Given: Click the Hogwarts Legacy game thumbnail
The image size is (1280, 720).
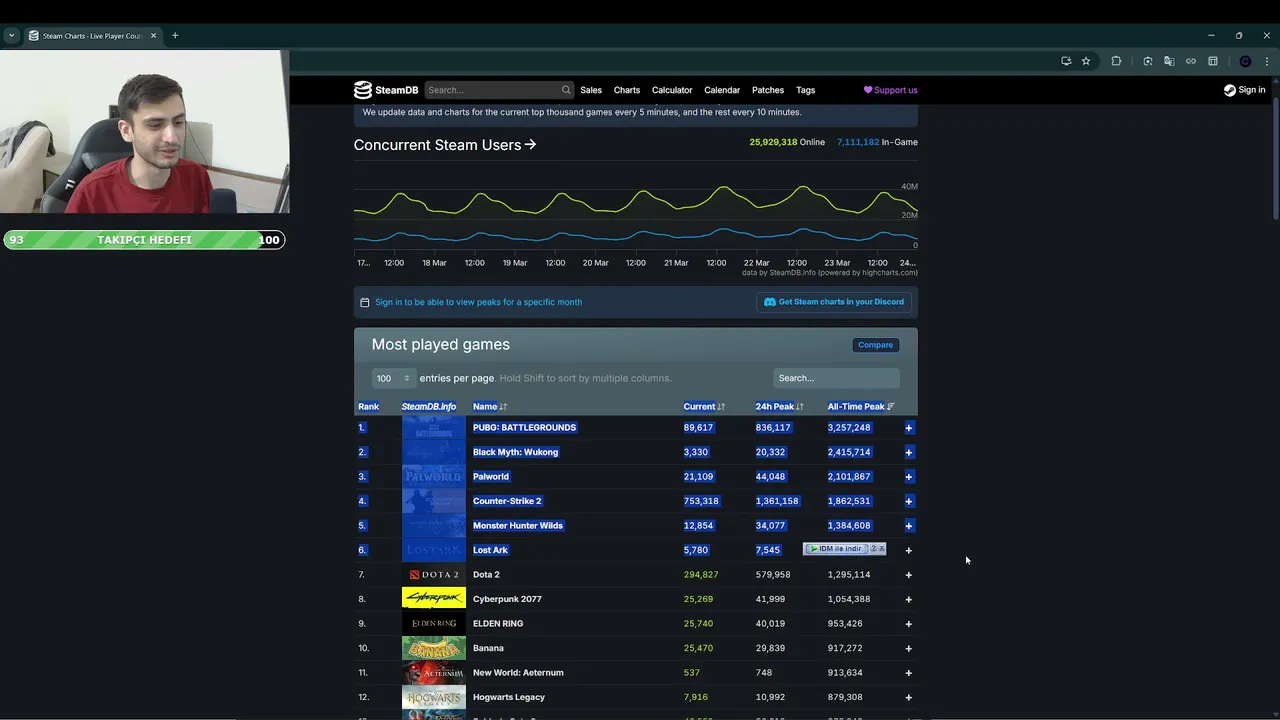Looking at the screenshot, I should 434,697.
